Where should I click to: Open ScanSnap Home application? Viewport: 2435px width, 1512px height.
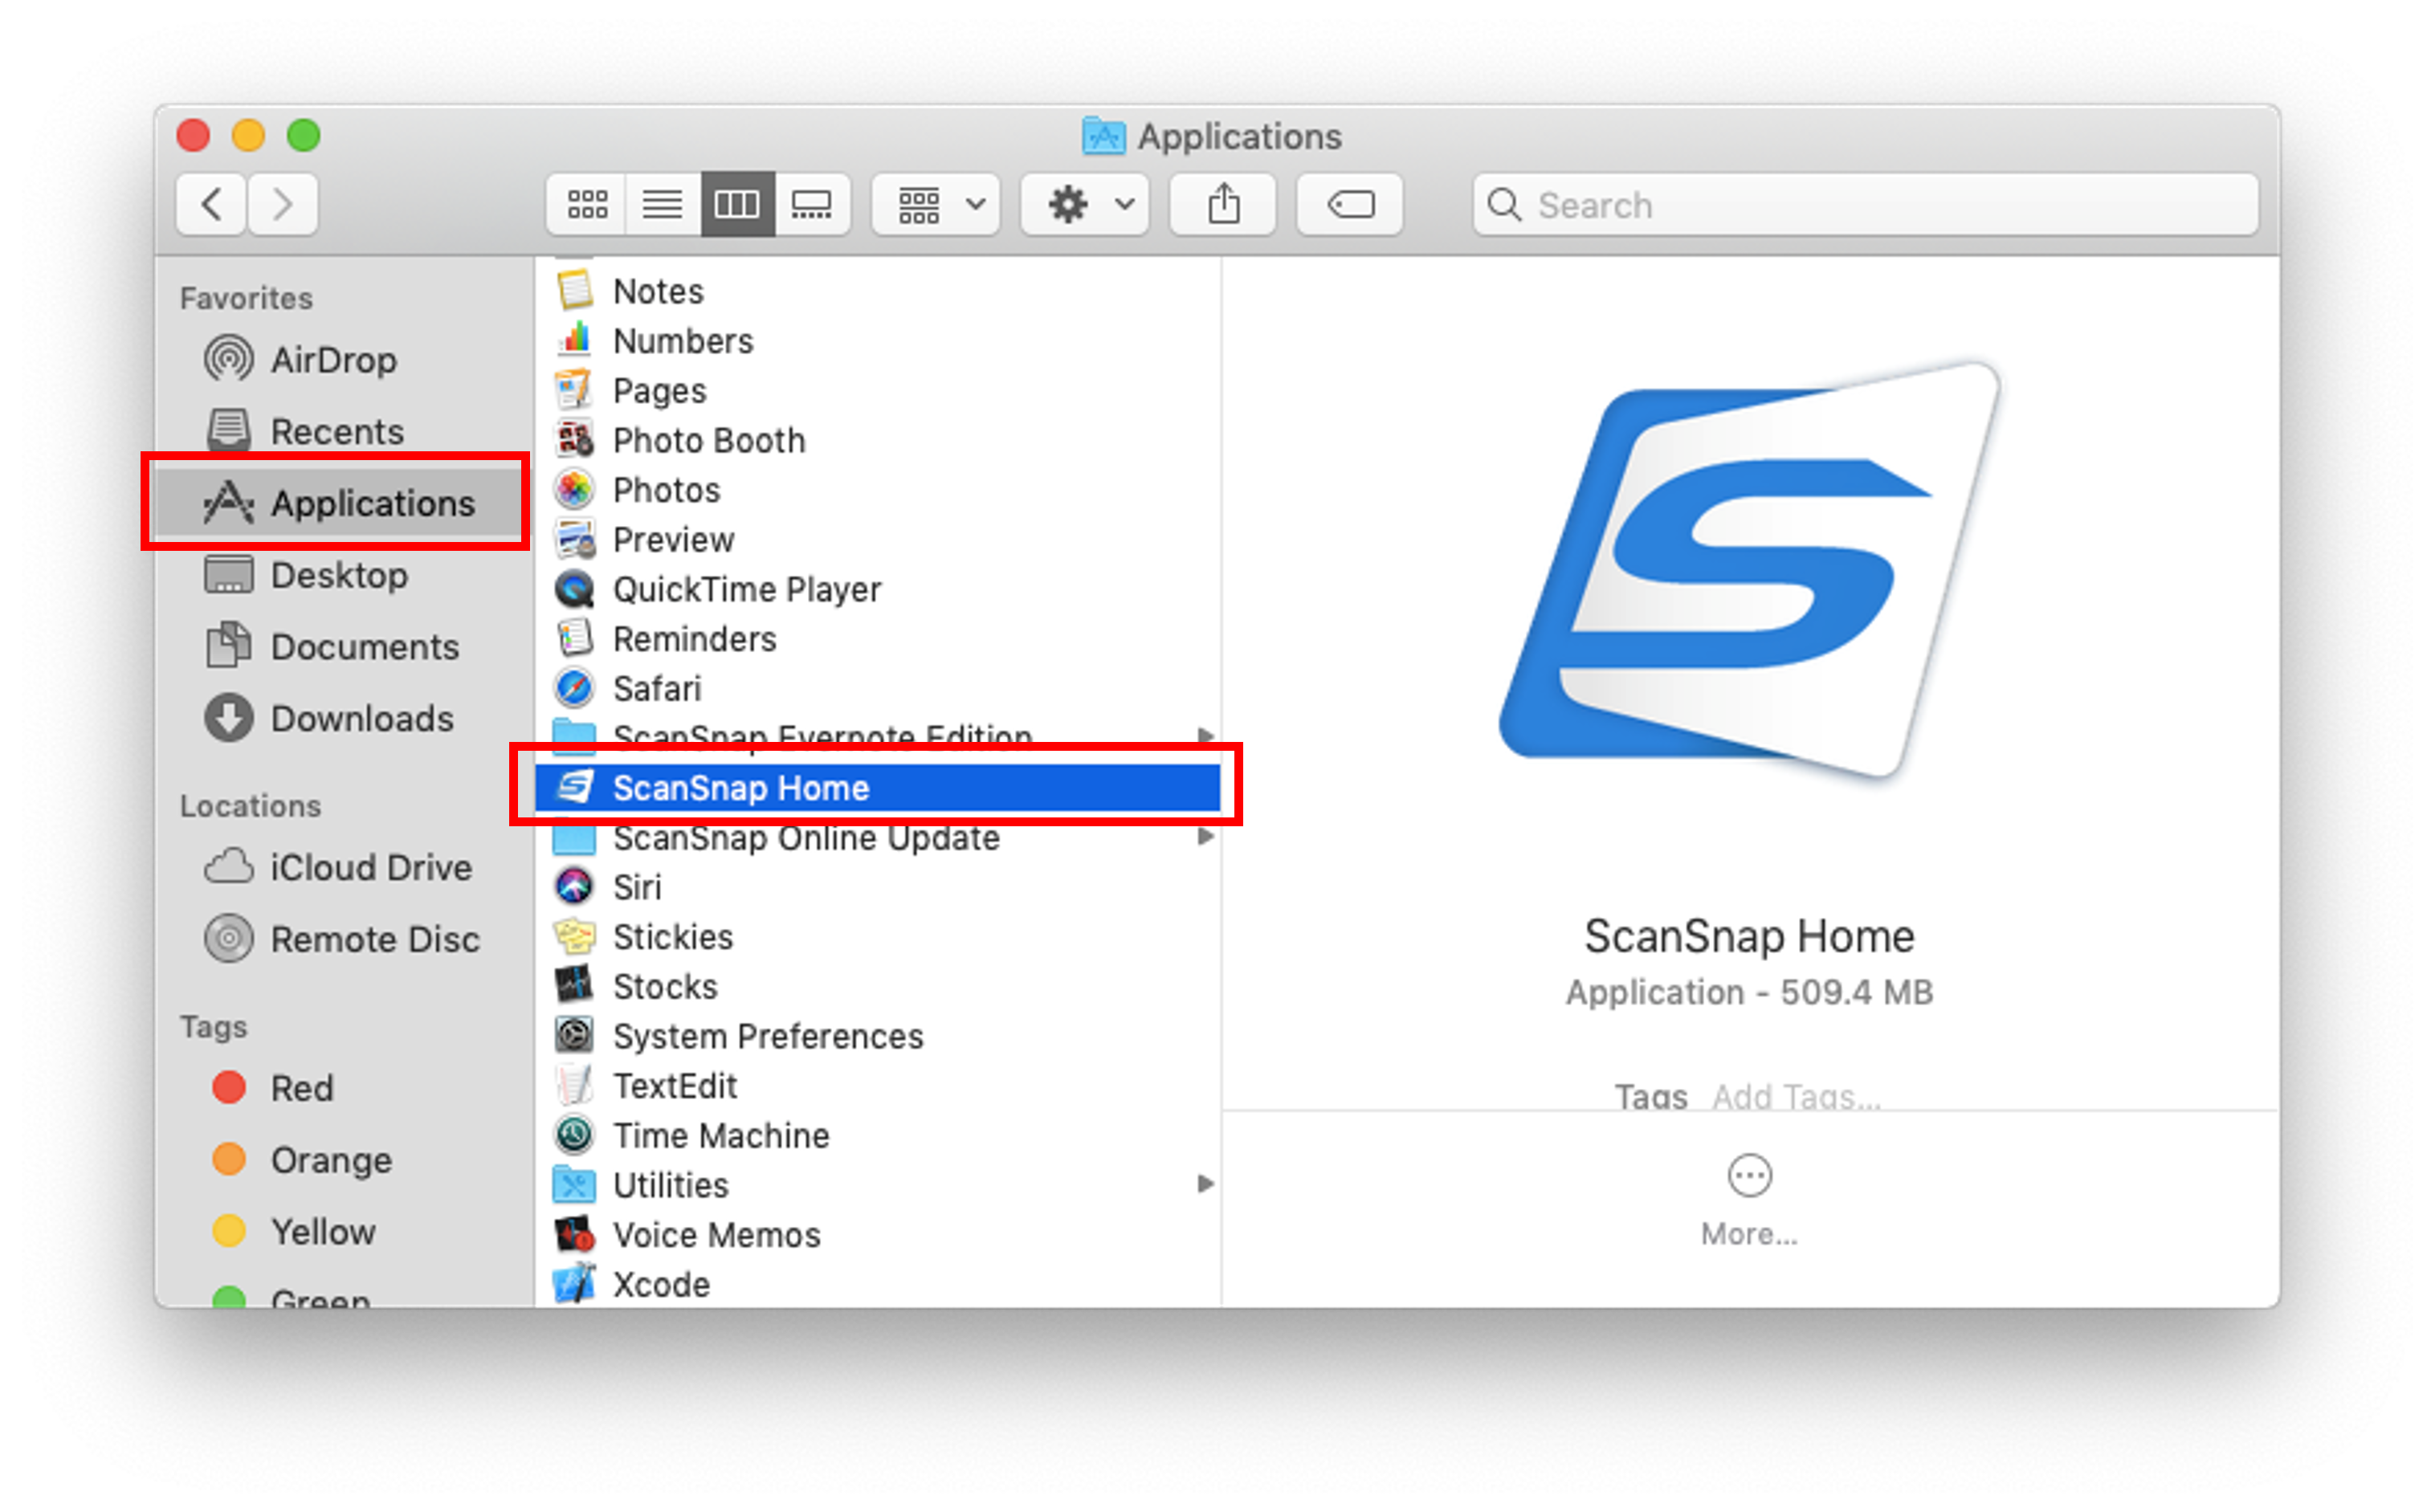(x=739, y=788)
